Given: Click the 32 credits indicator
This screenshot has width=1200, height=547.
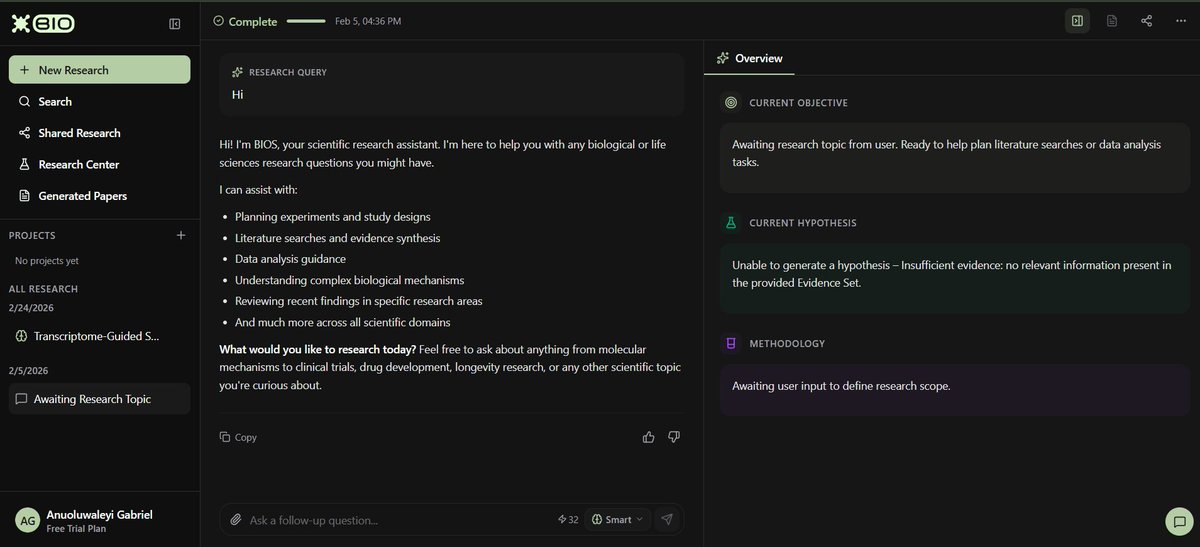Looking at the screenshot, I should 568,520.
